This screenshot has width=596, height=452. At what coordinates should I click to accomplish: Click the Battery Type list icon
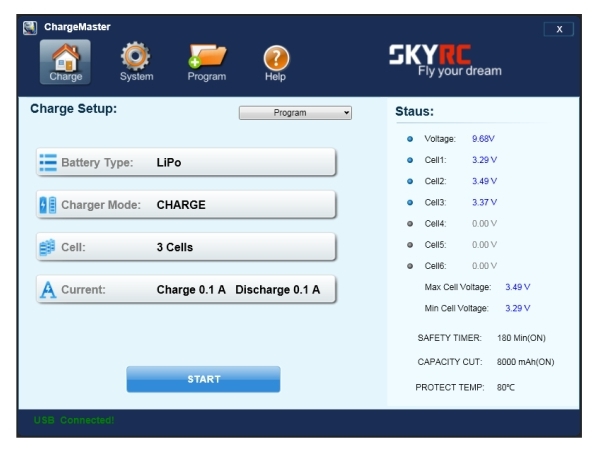point(48,162)
